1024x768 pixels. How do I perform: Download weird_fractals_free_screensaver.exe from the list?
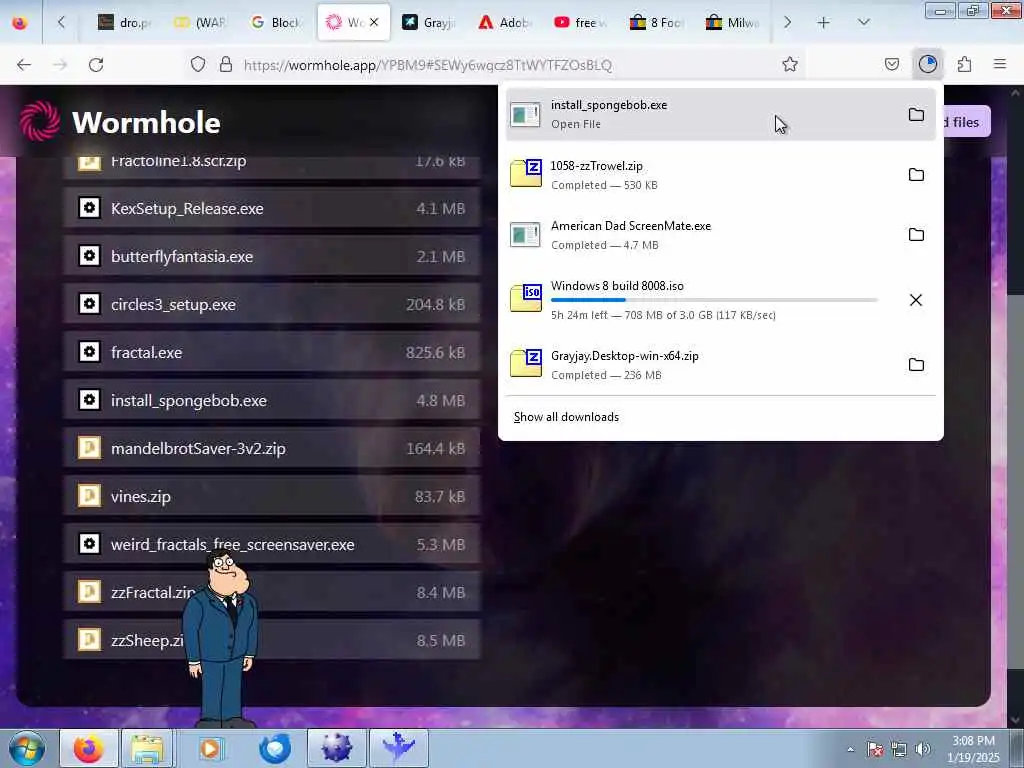(272, 544)
